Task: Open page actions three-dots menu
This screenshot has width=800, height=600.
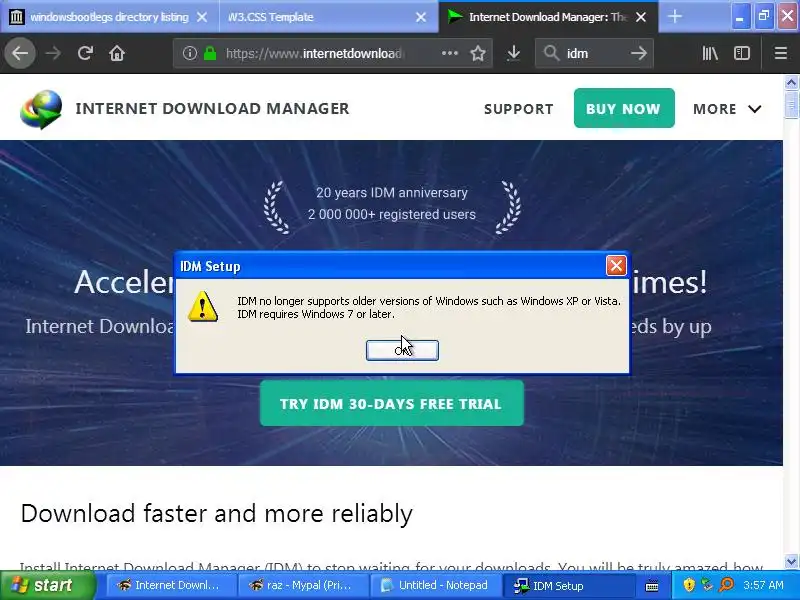Action: point(449,53)
